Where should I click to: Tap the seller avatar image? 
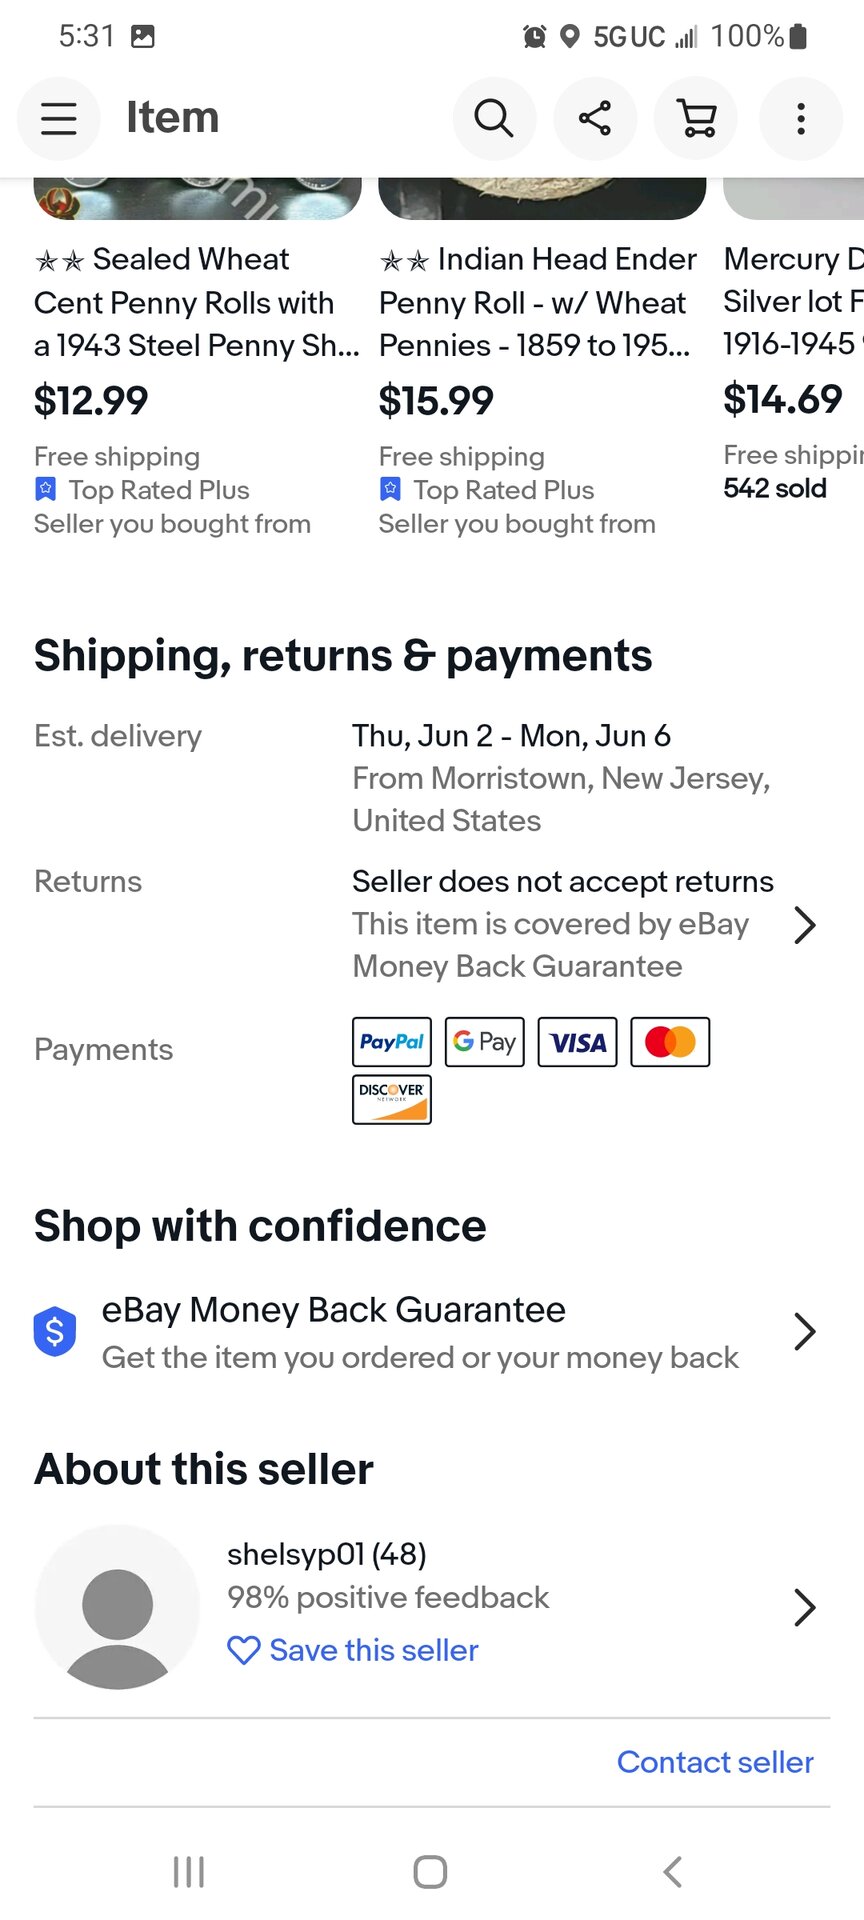(118, 1607)
